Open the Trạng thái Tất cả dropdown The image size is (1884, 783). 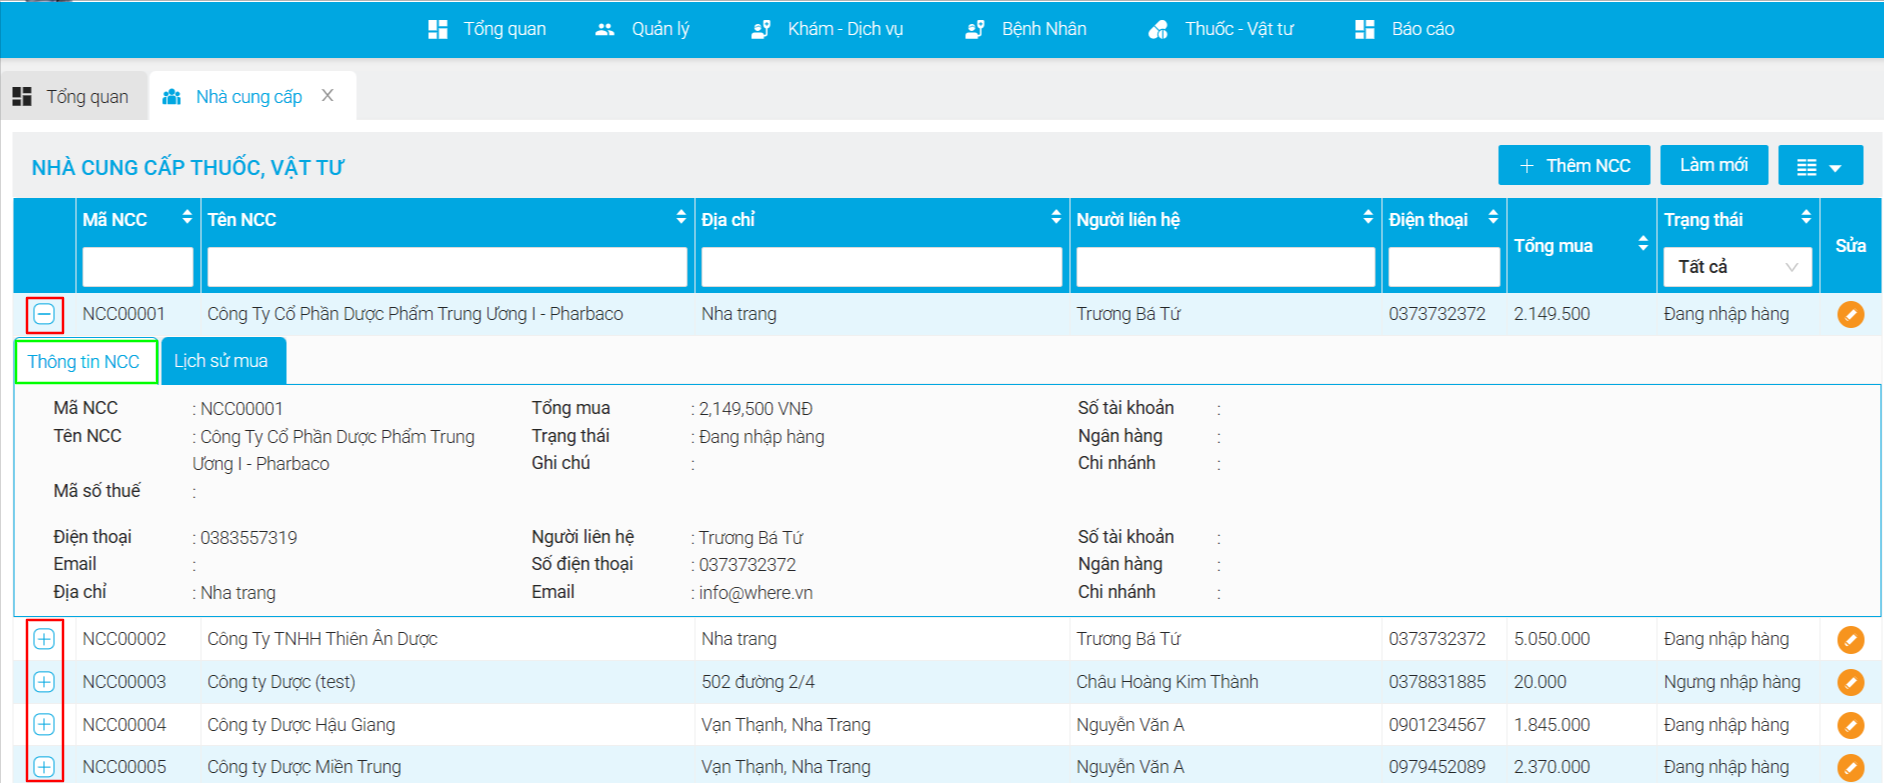tap(1738, 267)
